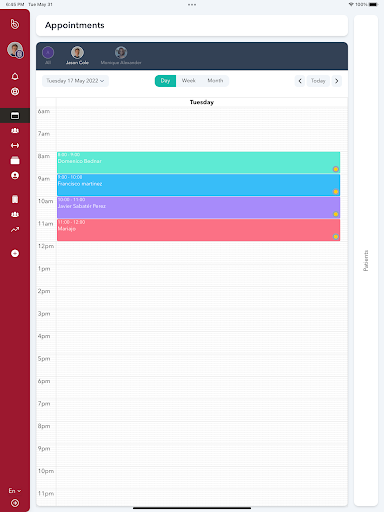Screen dimensions: 384x512
Task: Open the lower group people sidebar icon
Action: click(x=15, y=214)
